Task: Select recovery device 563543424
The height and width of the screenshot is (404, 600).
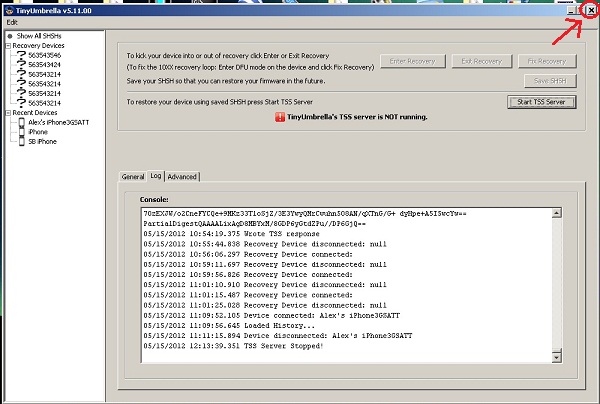Action: point(44,65)
